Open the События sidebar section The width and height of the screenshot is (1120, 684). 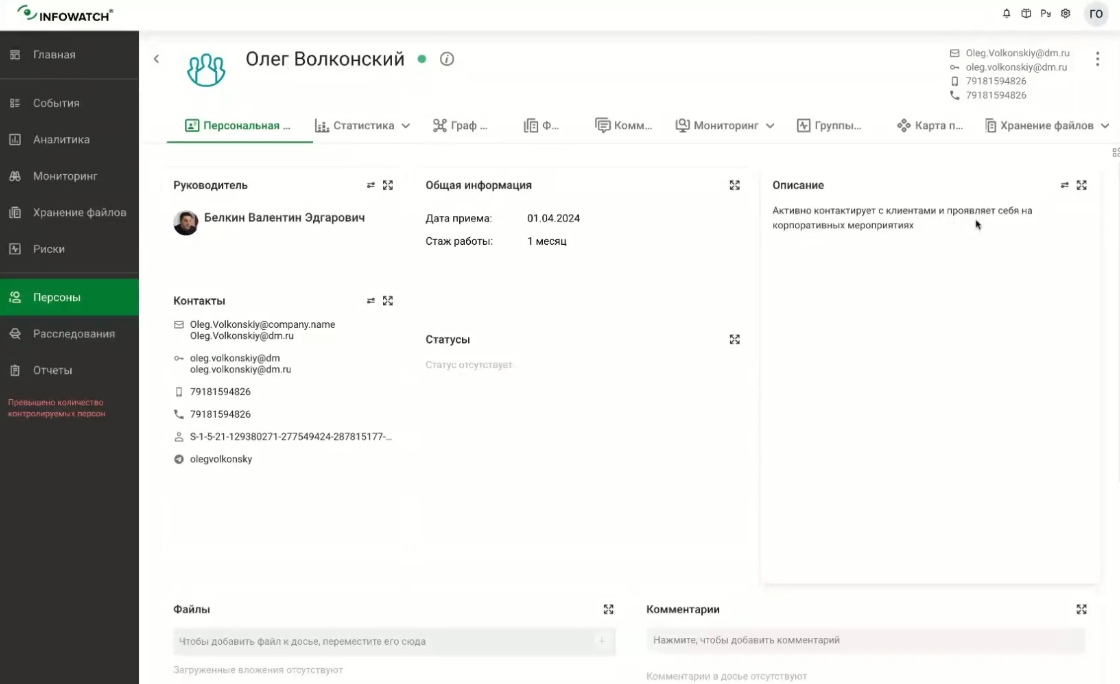pyautogui.click(x=69, y=103)
